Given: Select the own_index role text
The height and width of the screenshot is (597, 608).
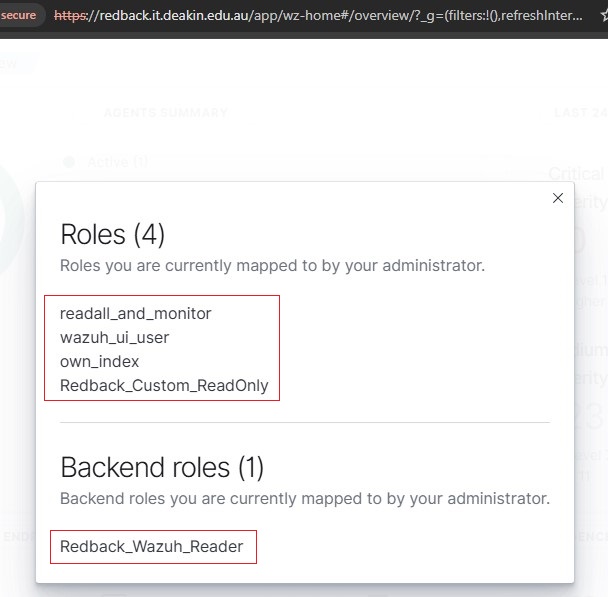Looking at the screenshot, I should pyautogui.click(x=99, y=362).
